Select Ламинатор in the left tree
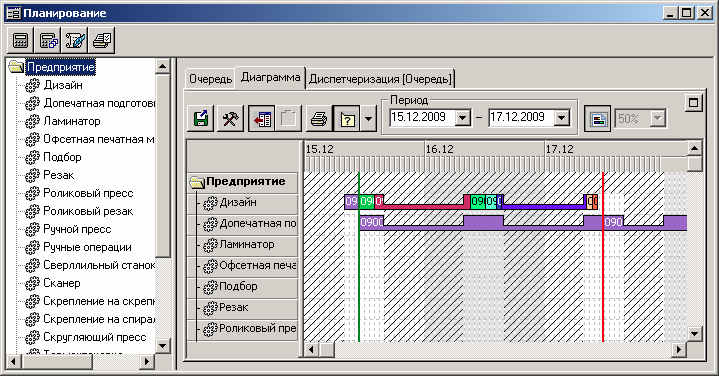The height and width of the screenshot is (376, 719). (72, 121)
